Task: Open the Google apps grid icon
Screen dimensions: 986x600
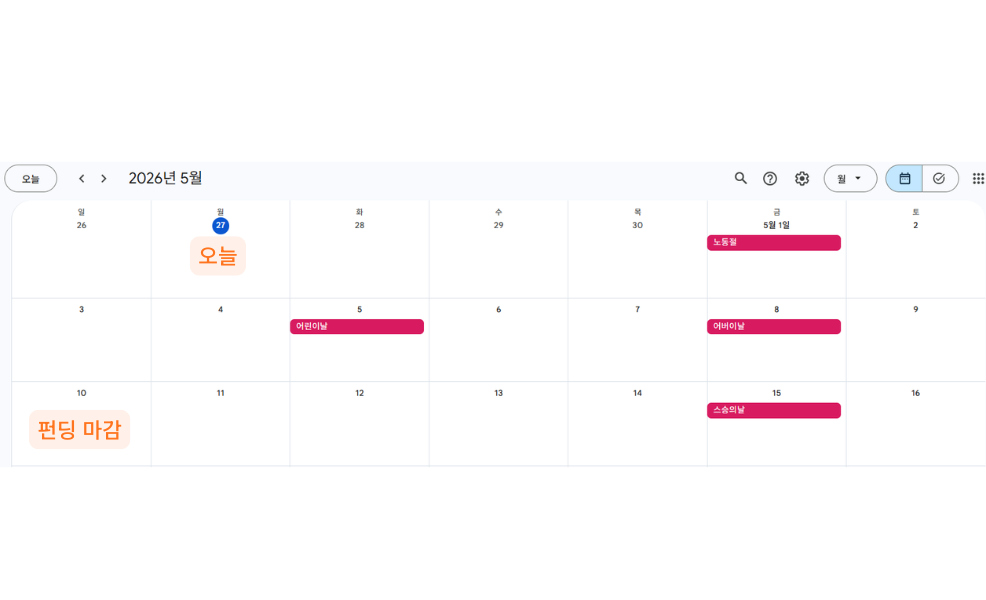Action: click(x=978, y=179)
